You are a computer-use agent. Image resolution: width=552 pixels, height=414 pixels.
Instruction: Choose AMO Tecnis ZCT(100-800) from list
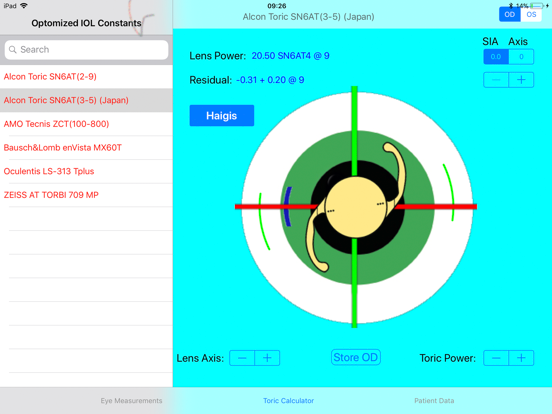[x=86, y=124]
